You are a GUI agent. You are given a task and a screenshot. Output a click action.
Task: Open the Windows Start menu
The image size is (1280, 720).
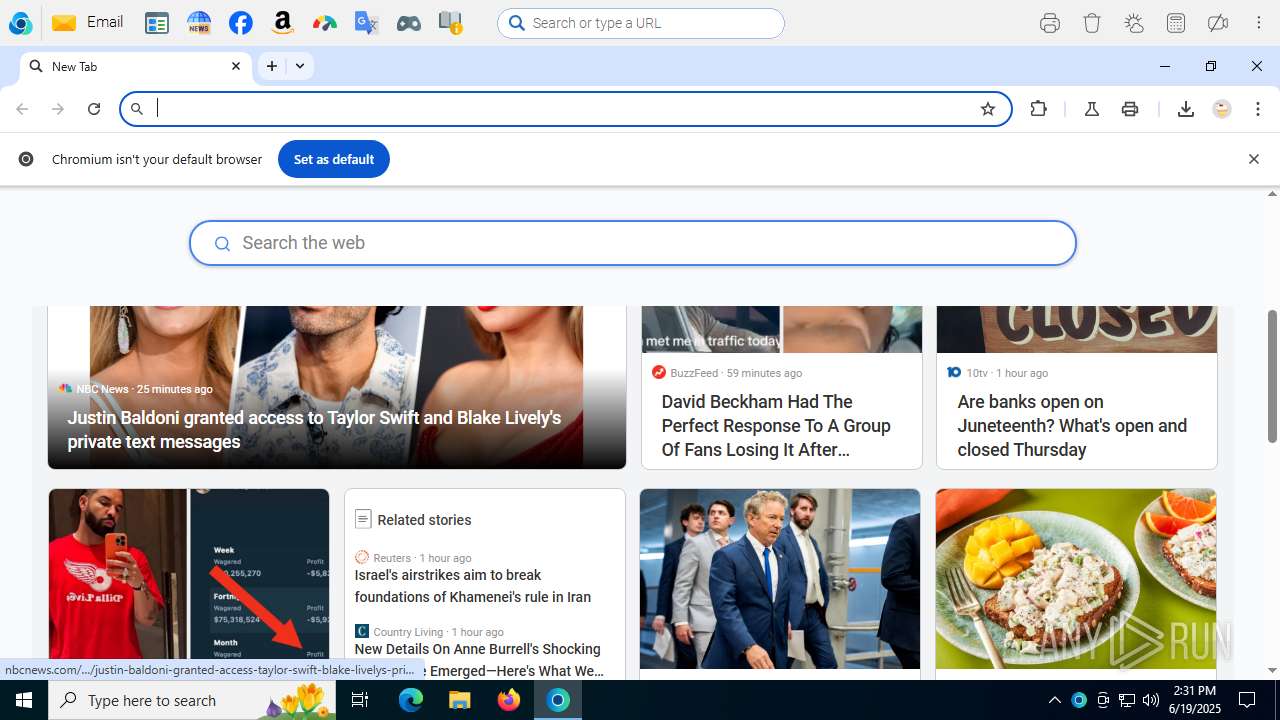24,700
